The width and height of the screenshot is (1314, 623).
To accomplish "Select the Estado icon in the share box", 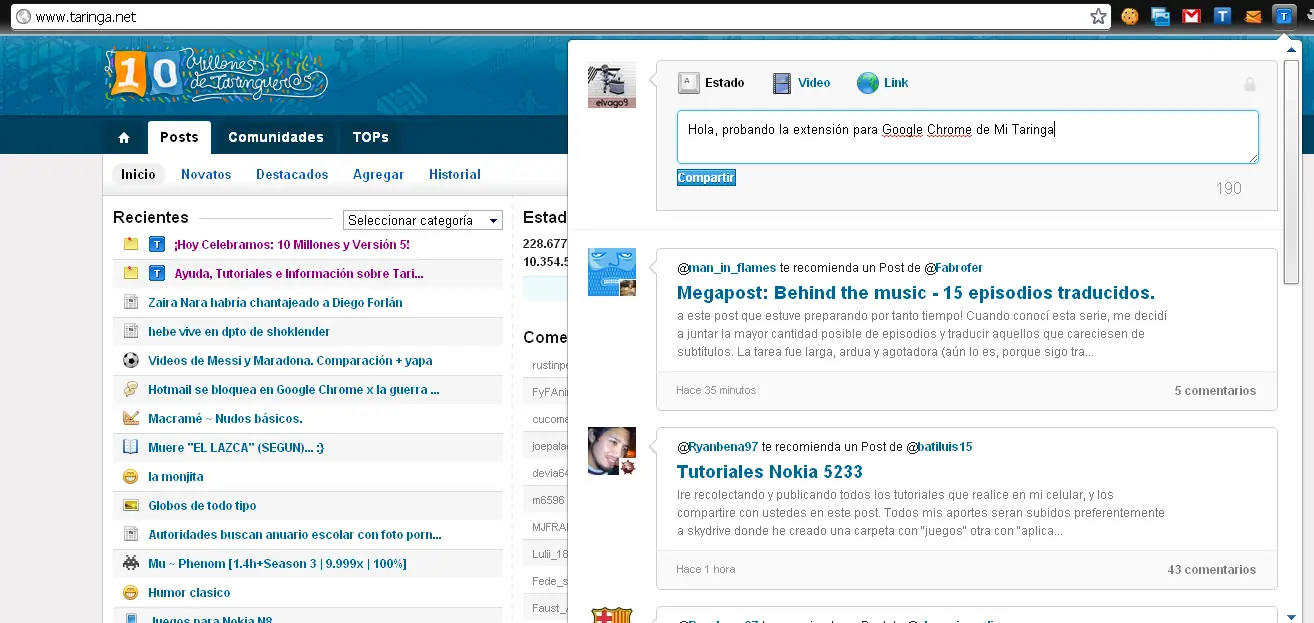I will 689,82.
